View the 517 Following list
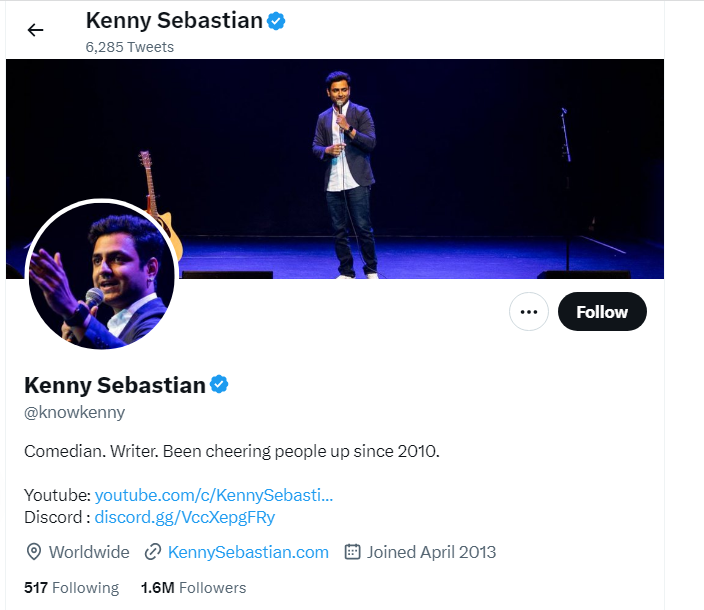704x610 pixels. pyautogui.click(x=71, y=587)
